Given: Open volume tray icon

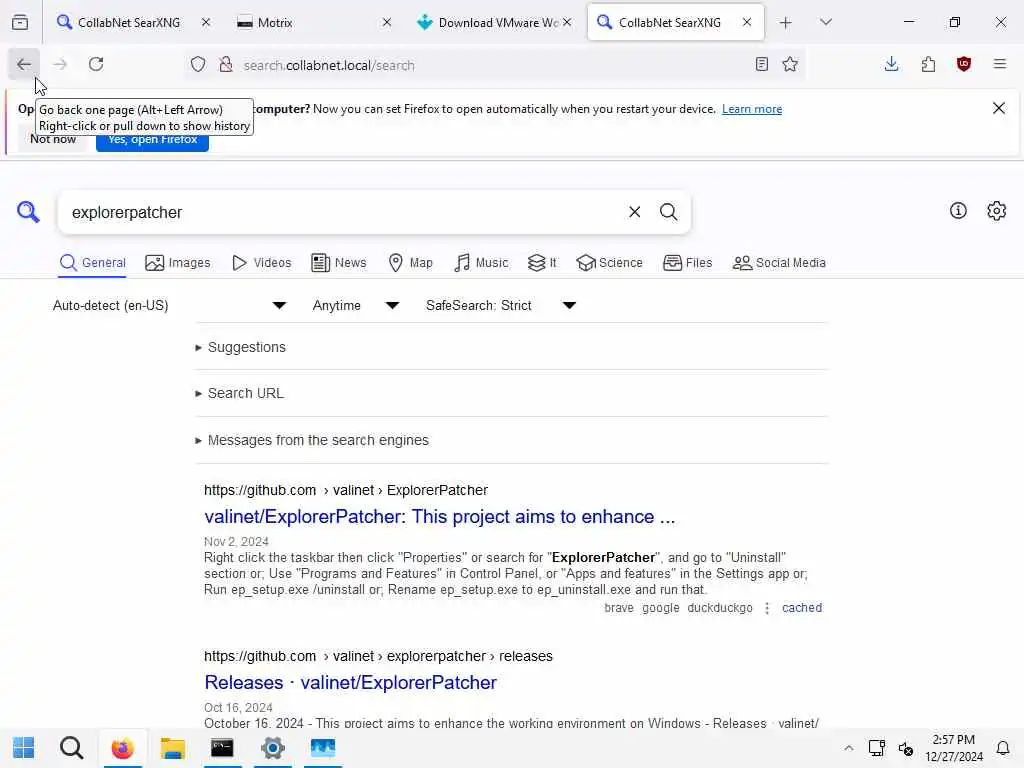Looking at the screenshot, I should pos(905,748).
